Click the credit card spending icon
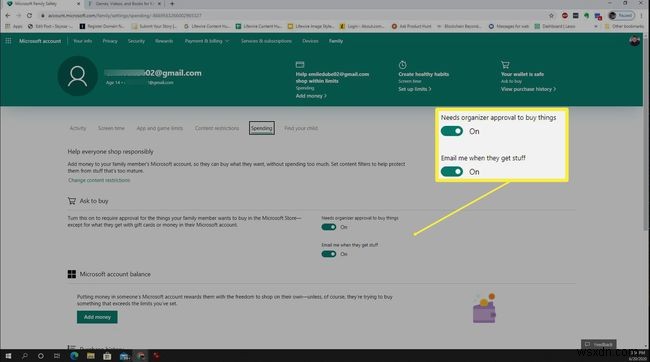 click(300, 64)
